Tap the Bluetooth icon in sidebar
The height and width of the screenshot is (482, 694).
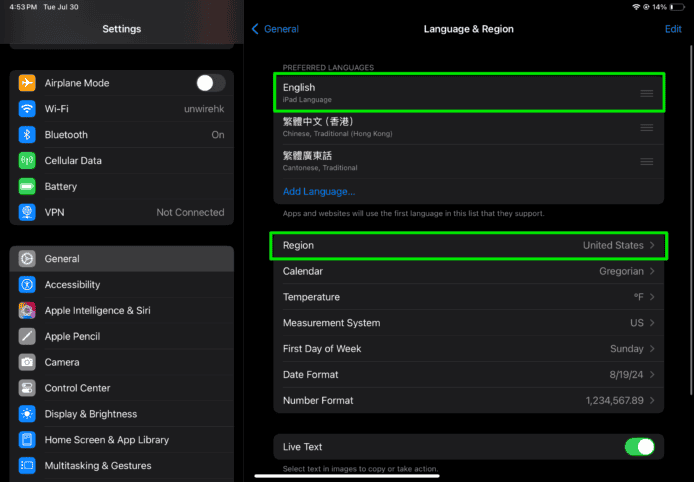(x=27, y=135)
